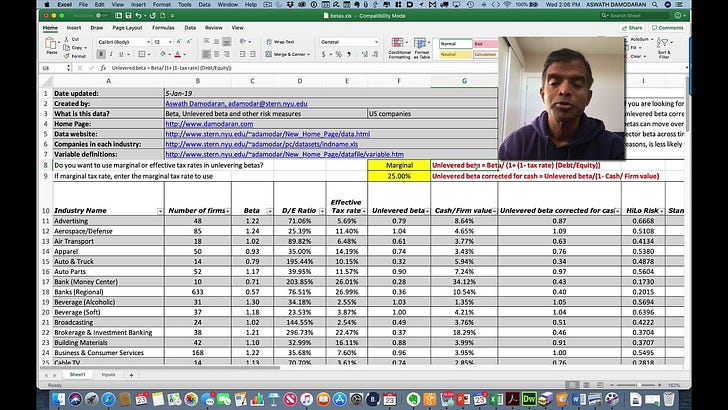Image resolution: width=728 pixels, height=410 pixels.
Task: Open the Unlevered beta column filter dropdown
Action: [x=427, y=211]
